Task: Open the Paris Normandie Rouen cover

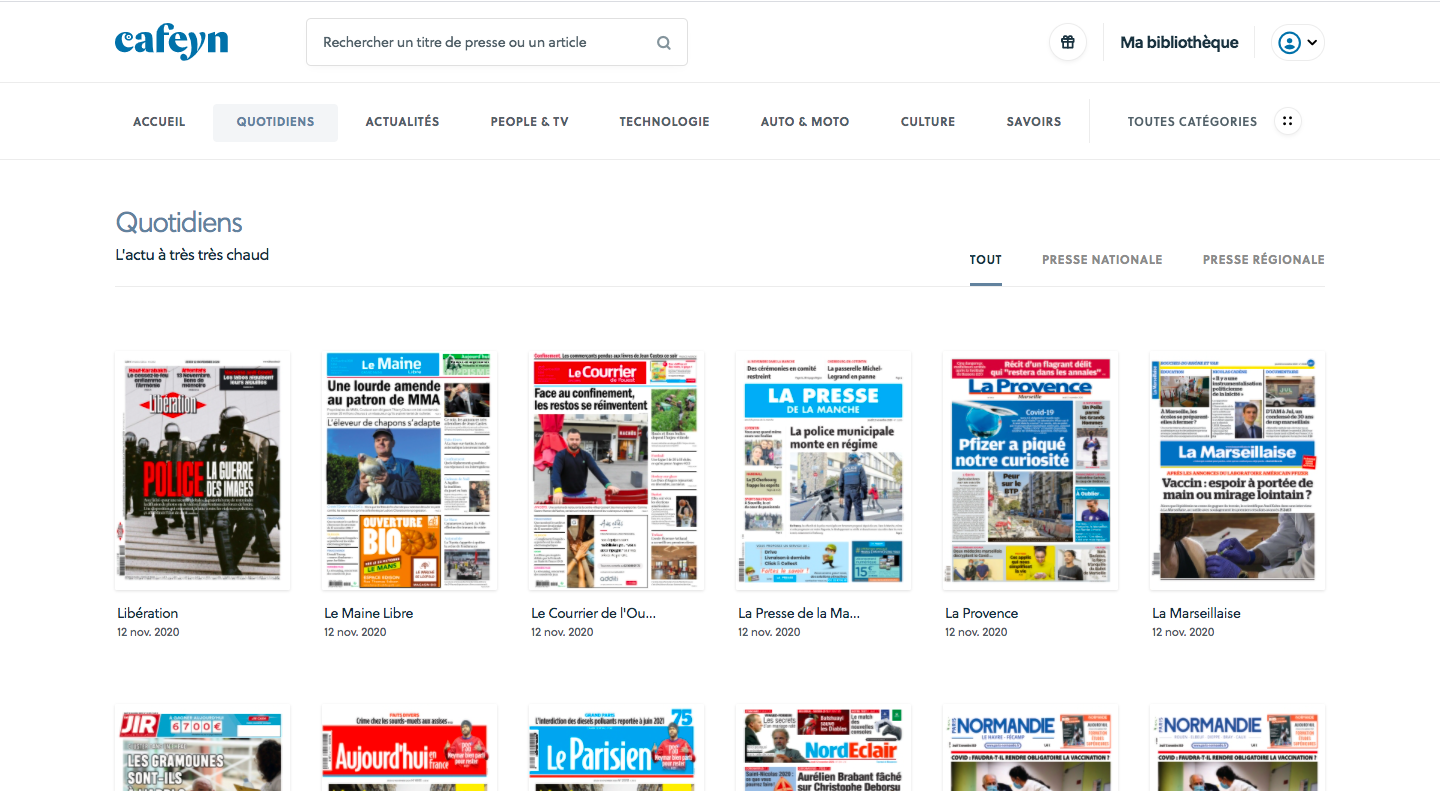Action: (1238, 748)
